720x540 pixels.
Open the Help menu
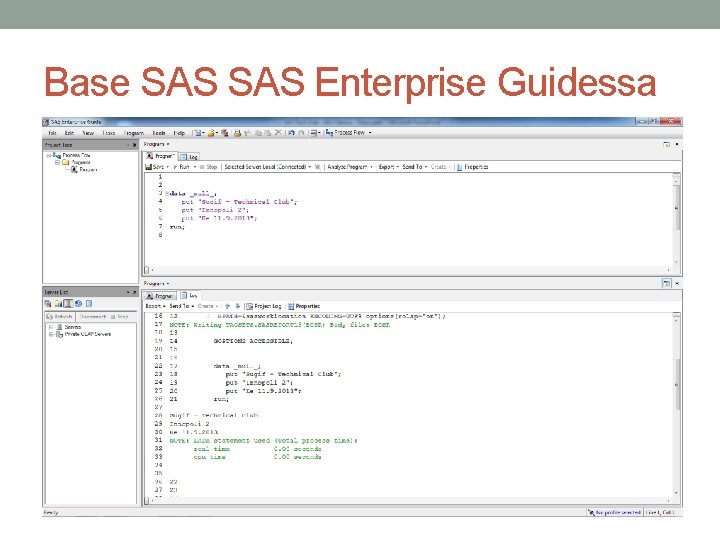[179, 133]
